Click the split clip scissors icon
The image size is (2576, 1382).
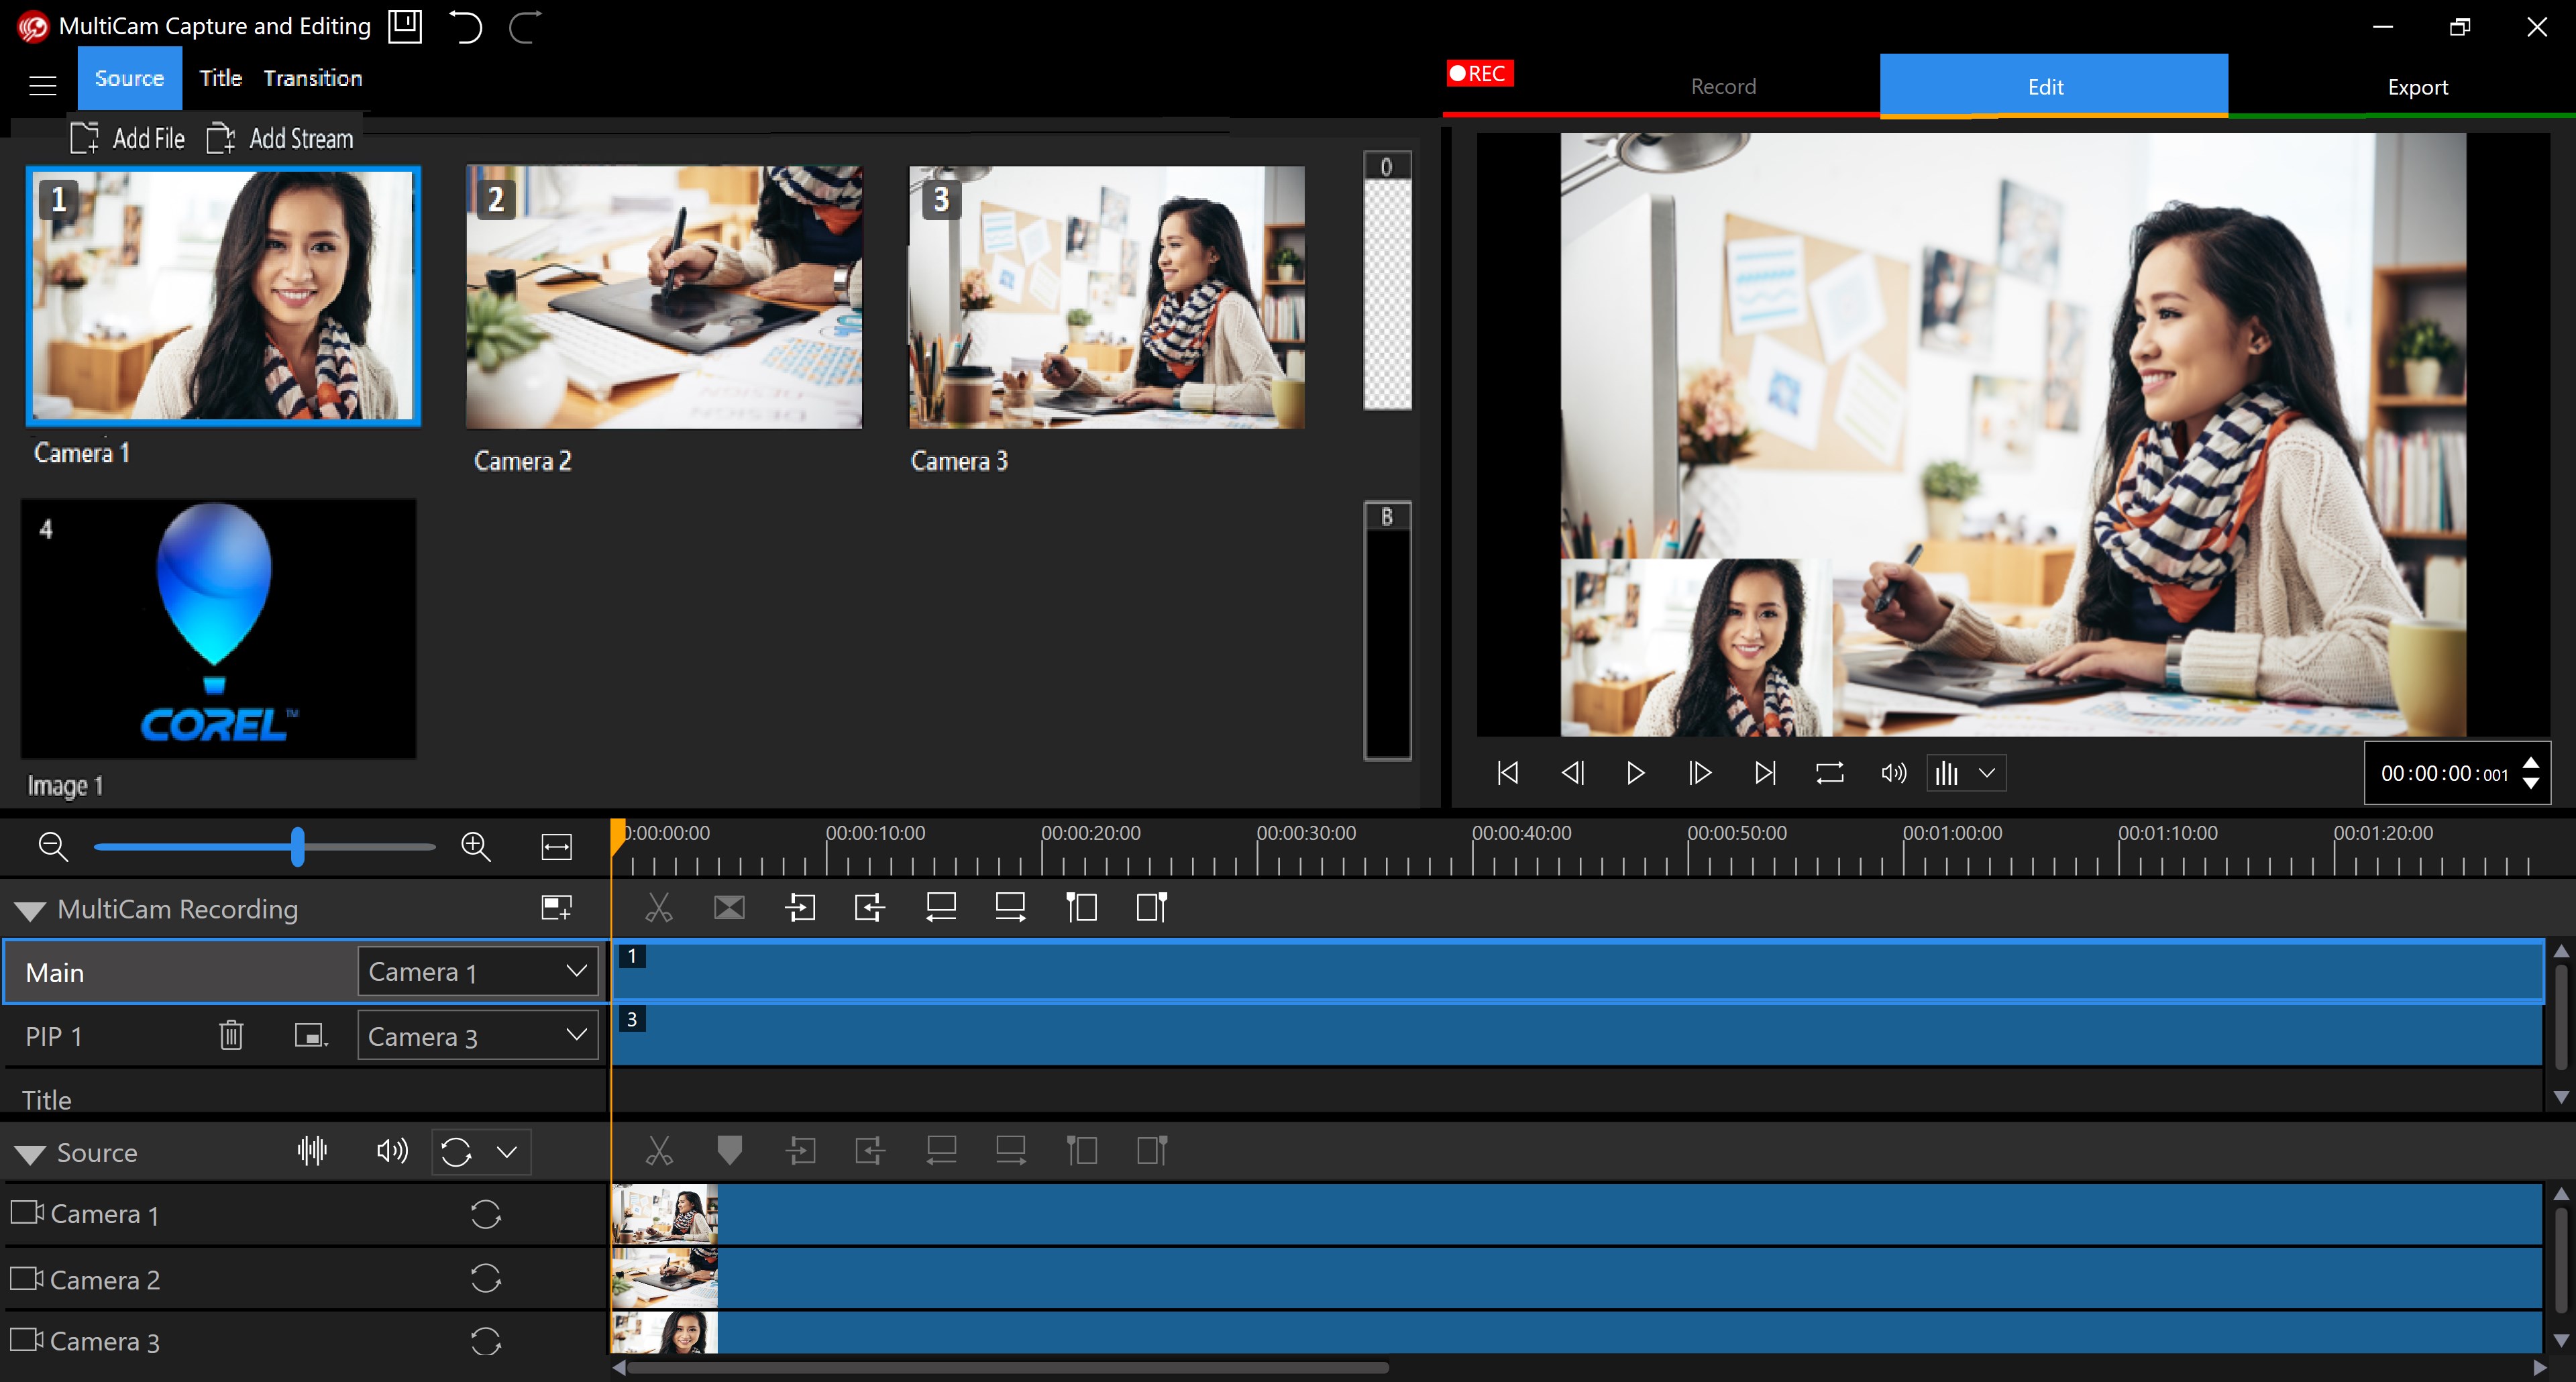658,908
